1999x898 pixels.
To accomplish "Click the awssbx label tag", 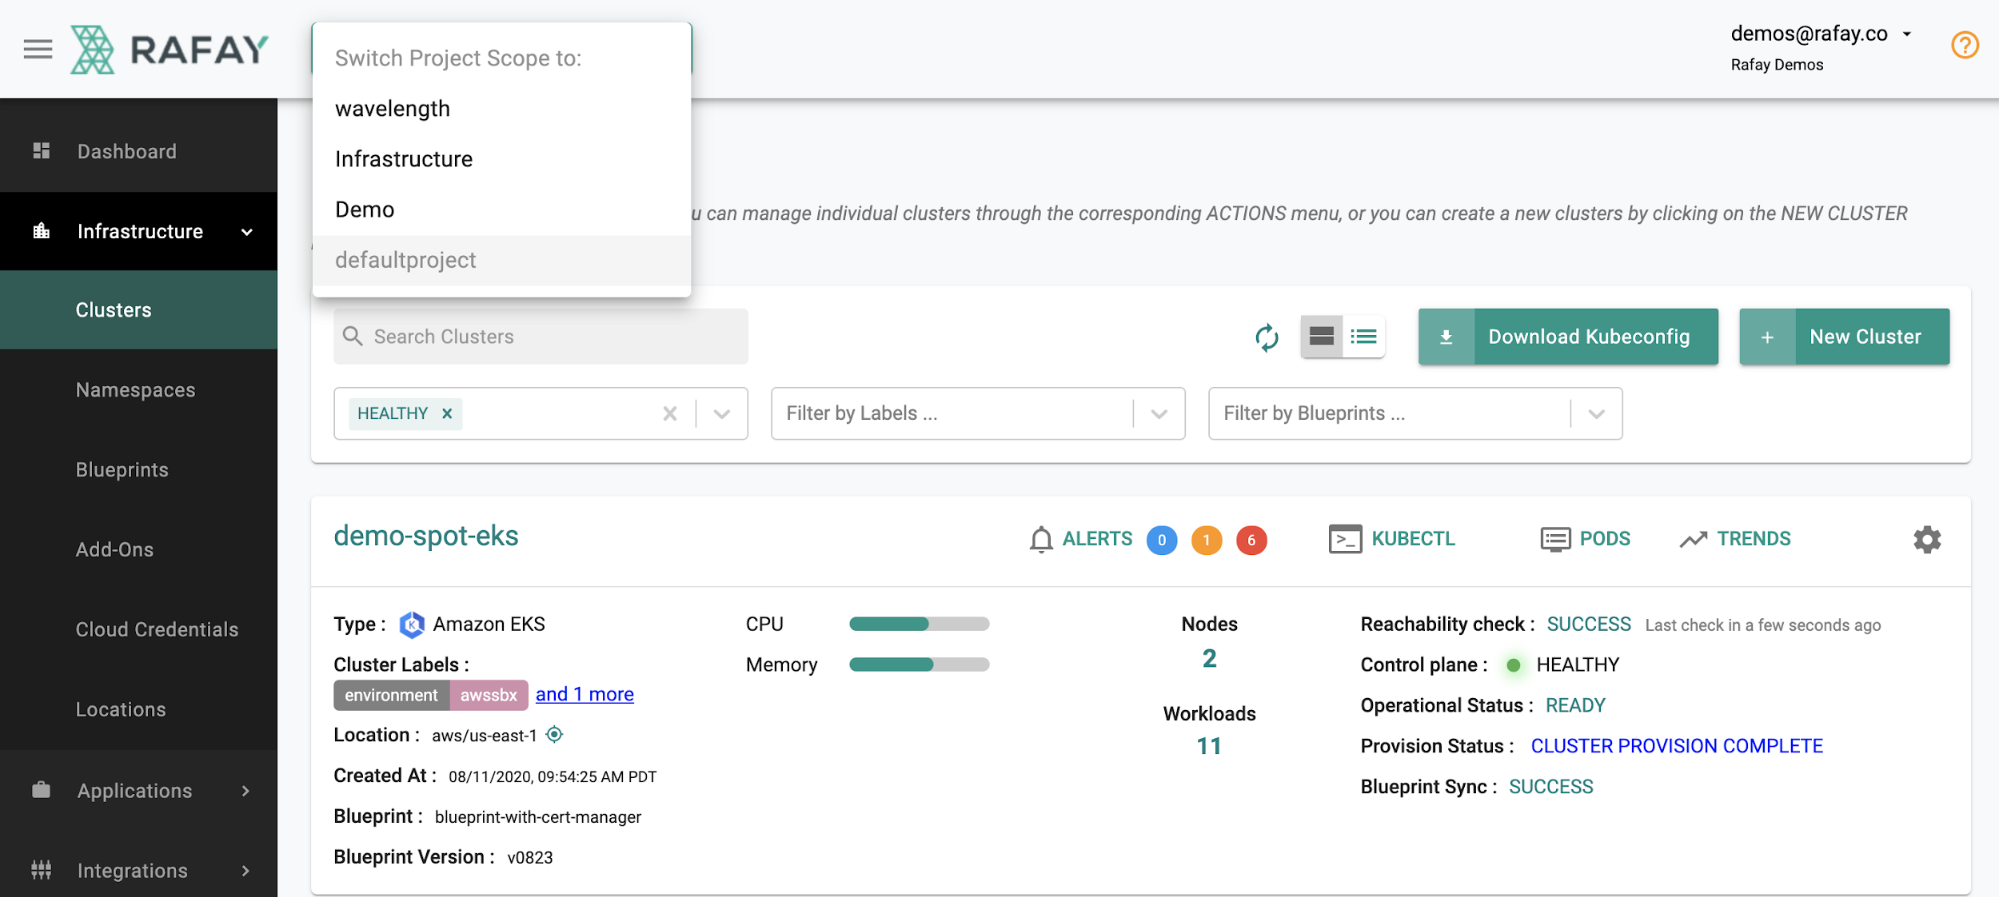I will coord(489,695).
